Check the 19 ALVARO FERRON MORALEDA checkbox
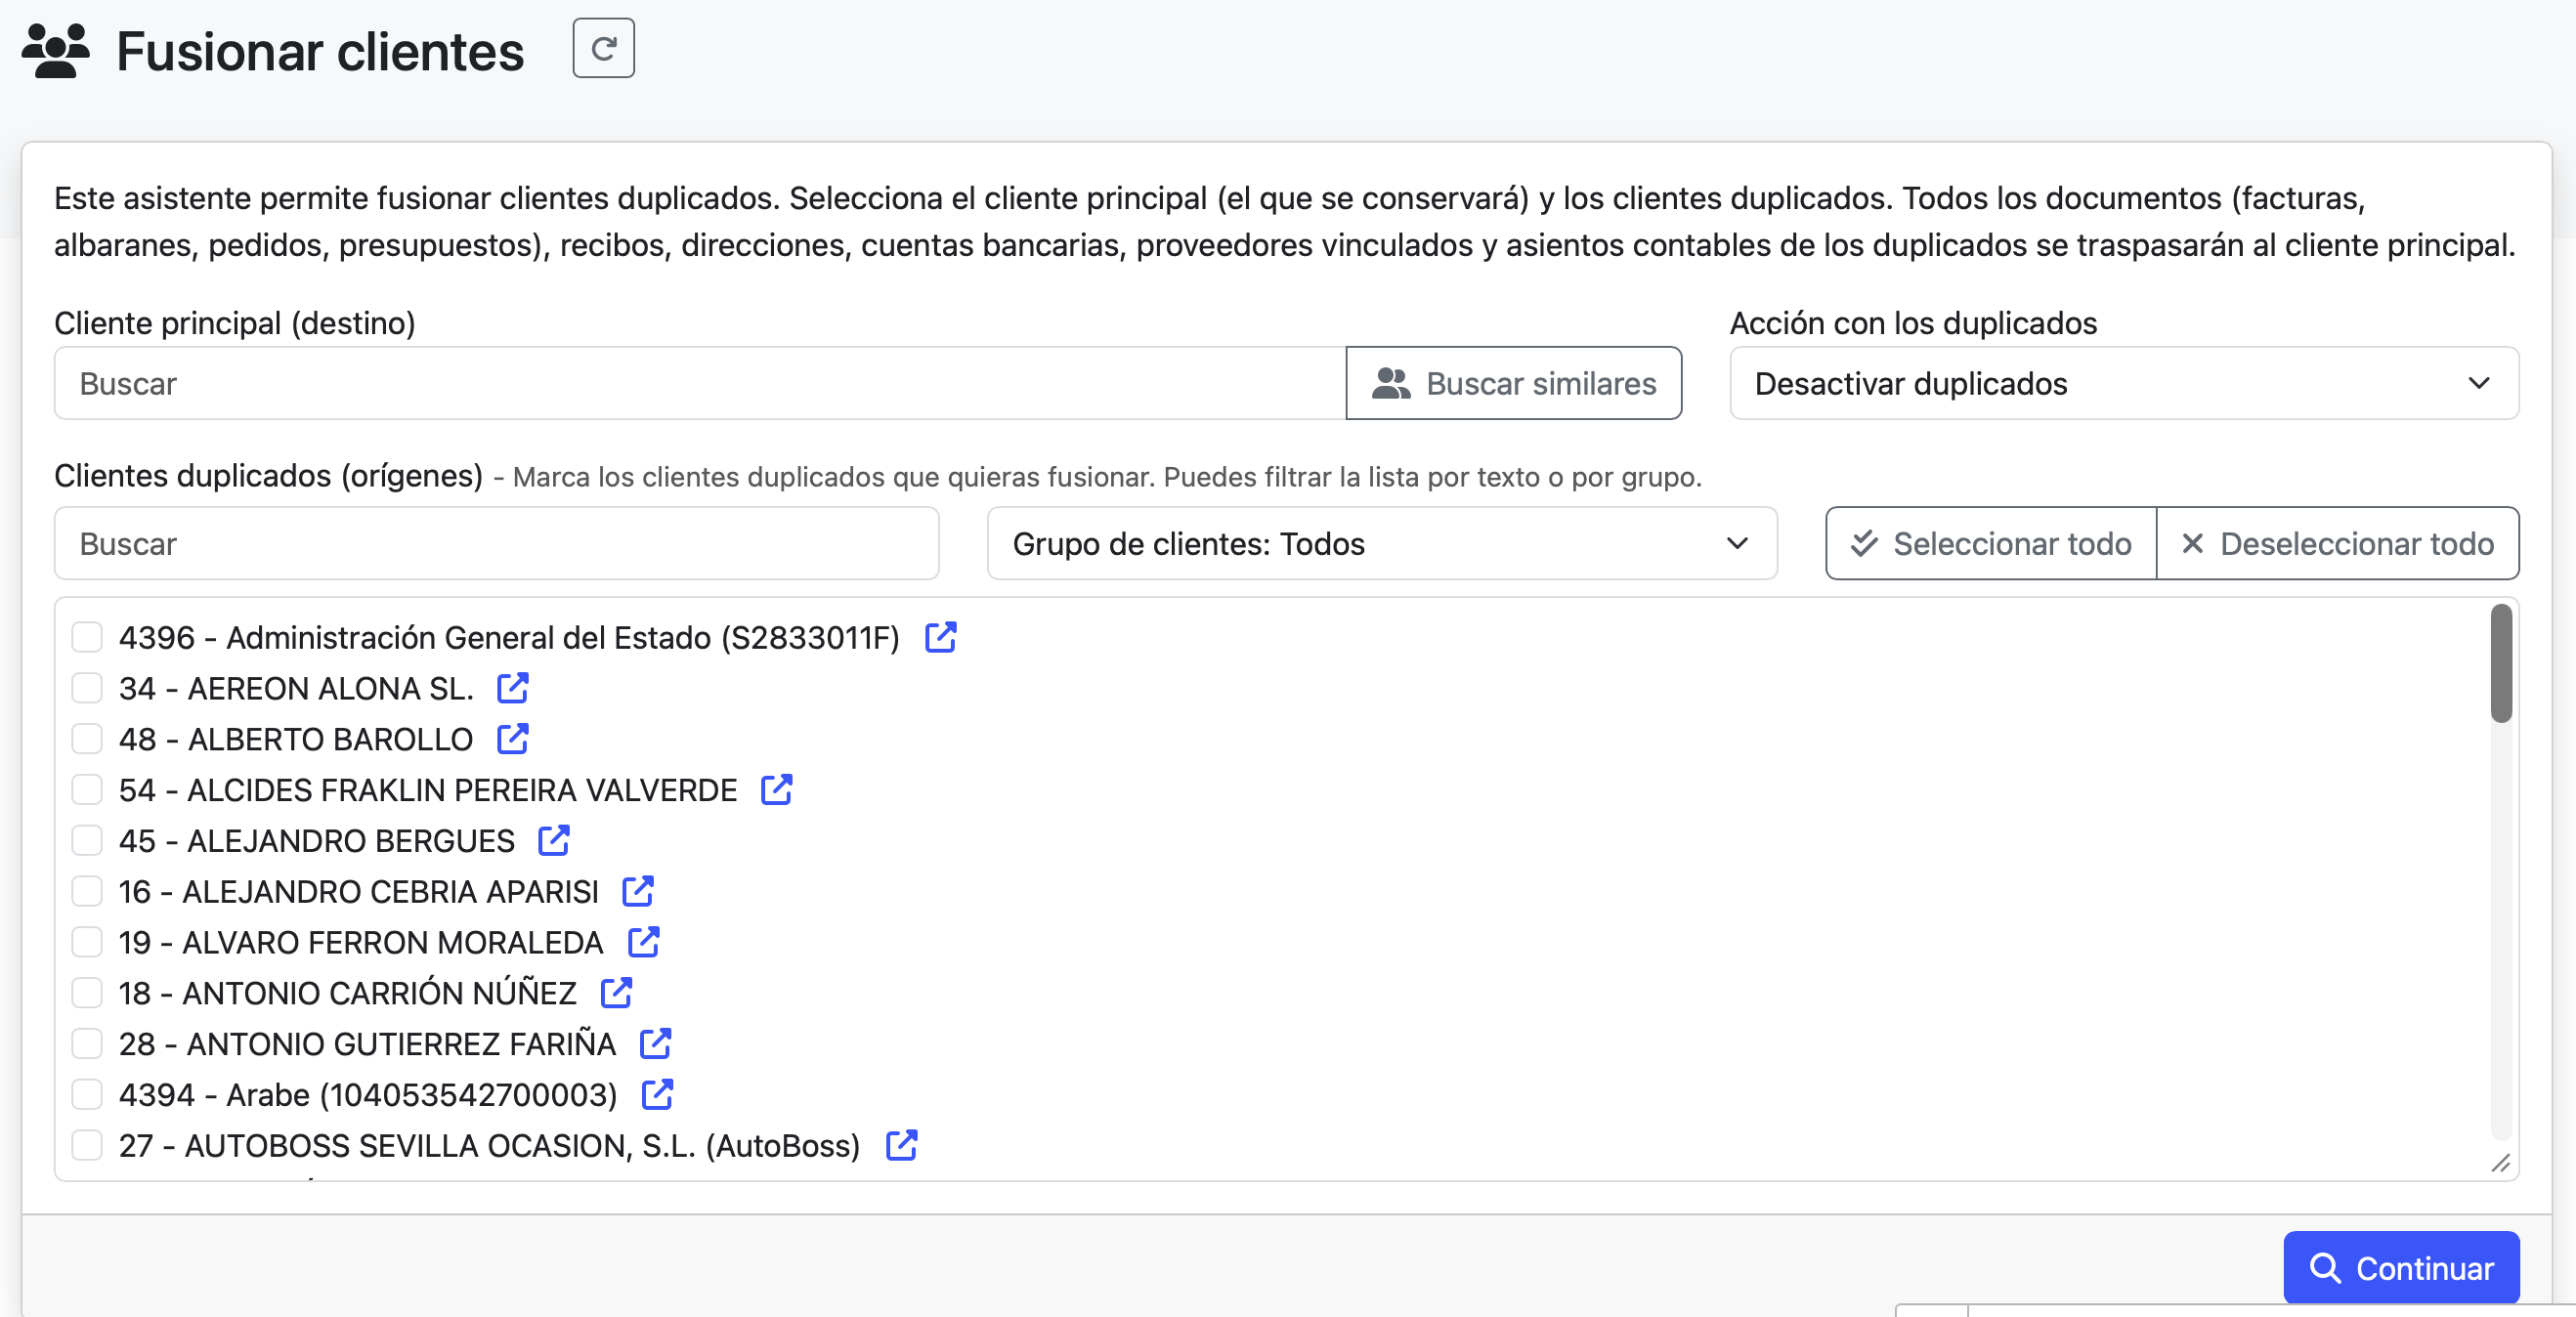This screenshot has height=1317, width=2576. click(87, 942)
